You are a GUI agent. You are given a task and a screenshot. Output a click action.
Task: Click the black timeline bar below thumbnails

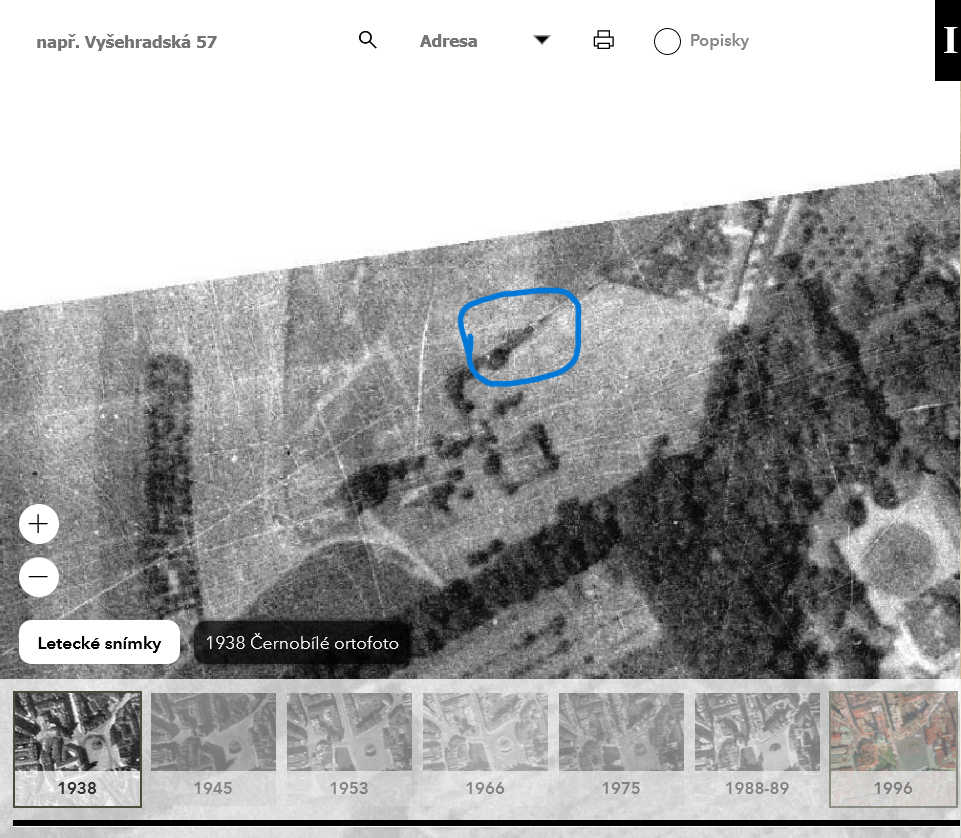click(480, 824)
